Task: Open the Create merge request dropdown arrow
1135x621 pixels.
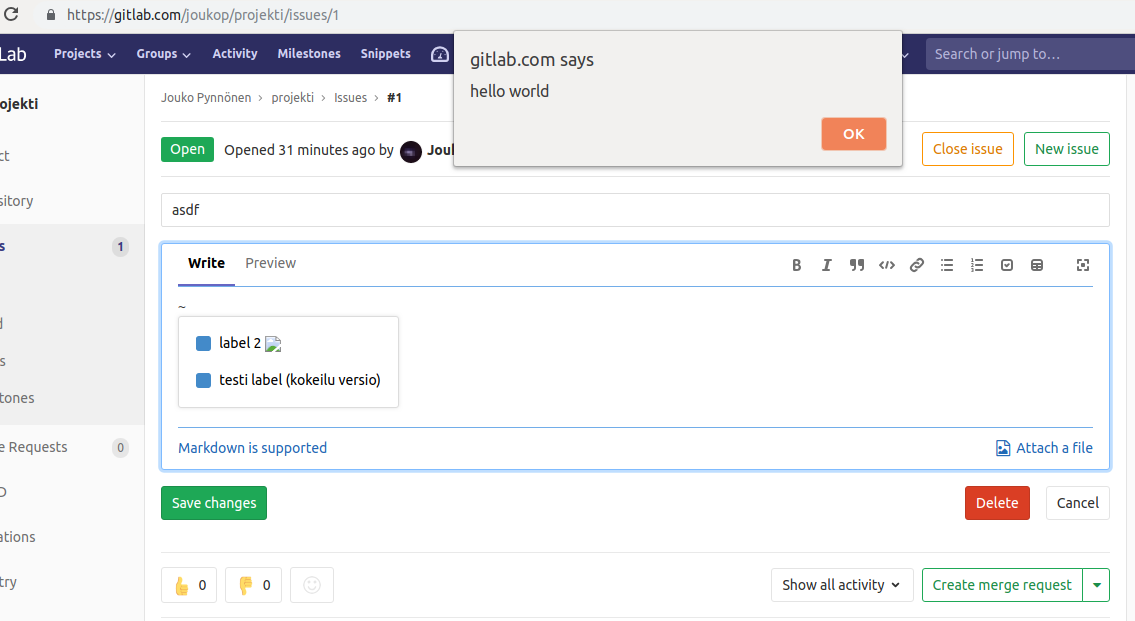Action: click(x=1099, y=585)
